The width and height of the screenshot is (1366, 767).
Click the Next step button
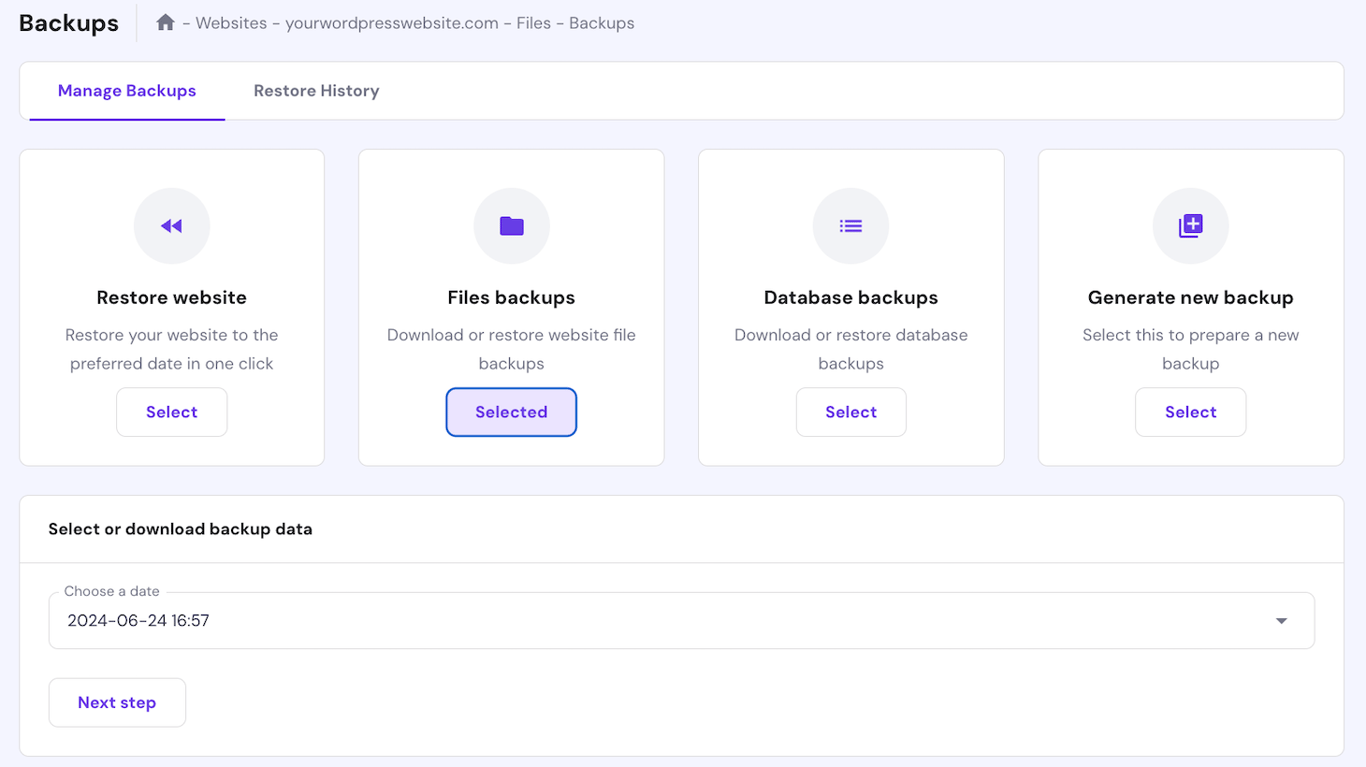(x=117, y=702)
